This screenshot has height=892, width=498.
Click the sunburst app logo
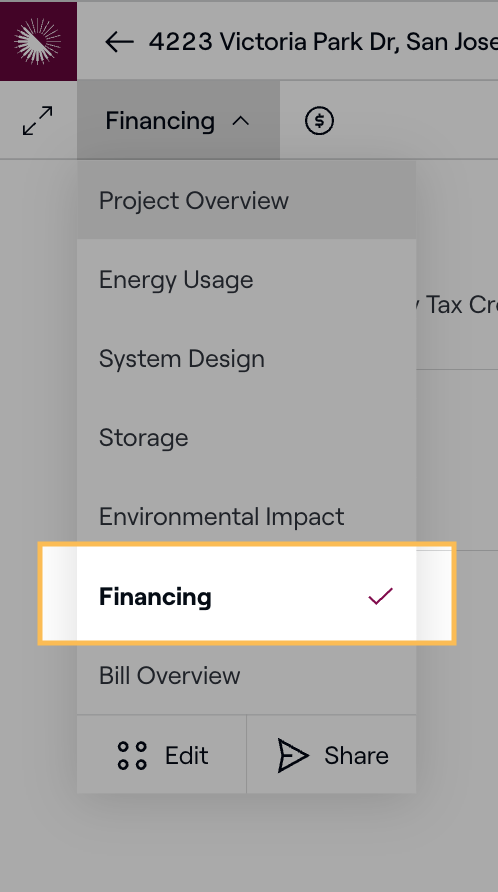38,41
